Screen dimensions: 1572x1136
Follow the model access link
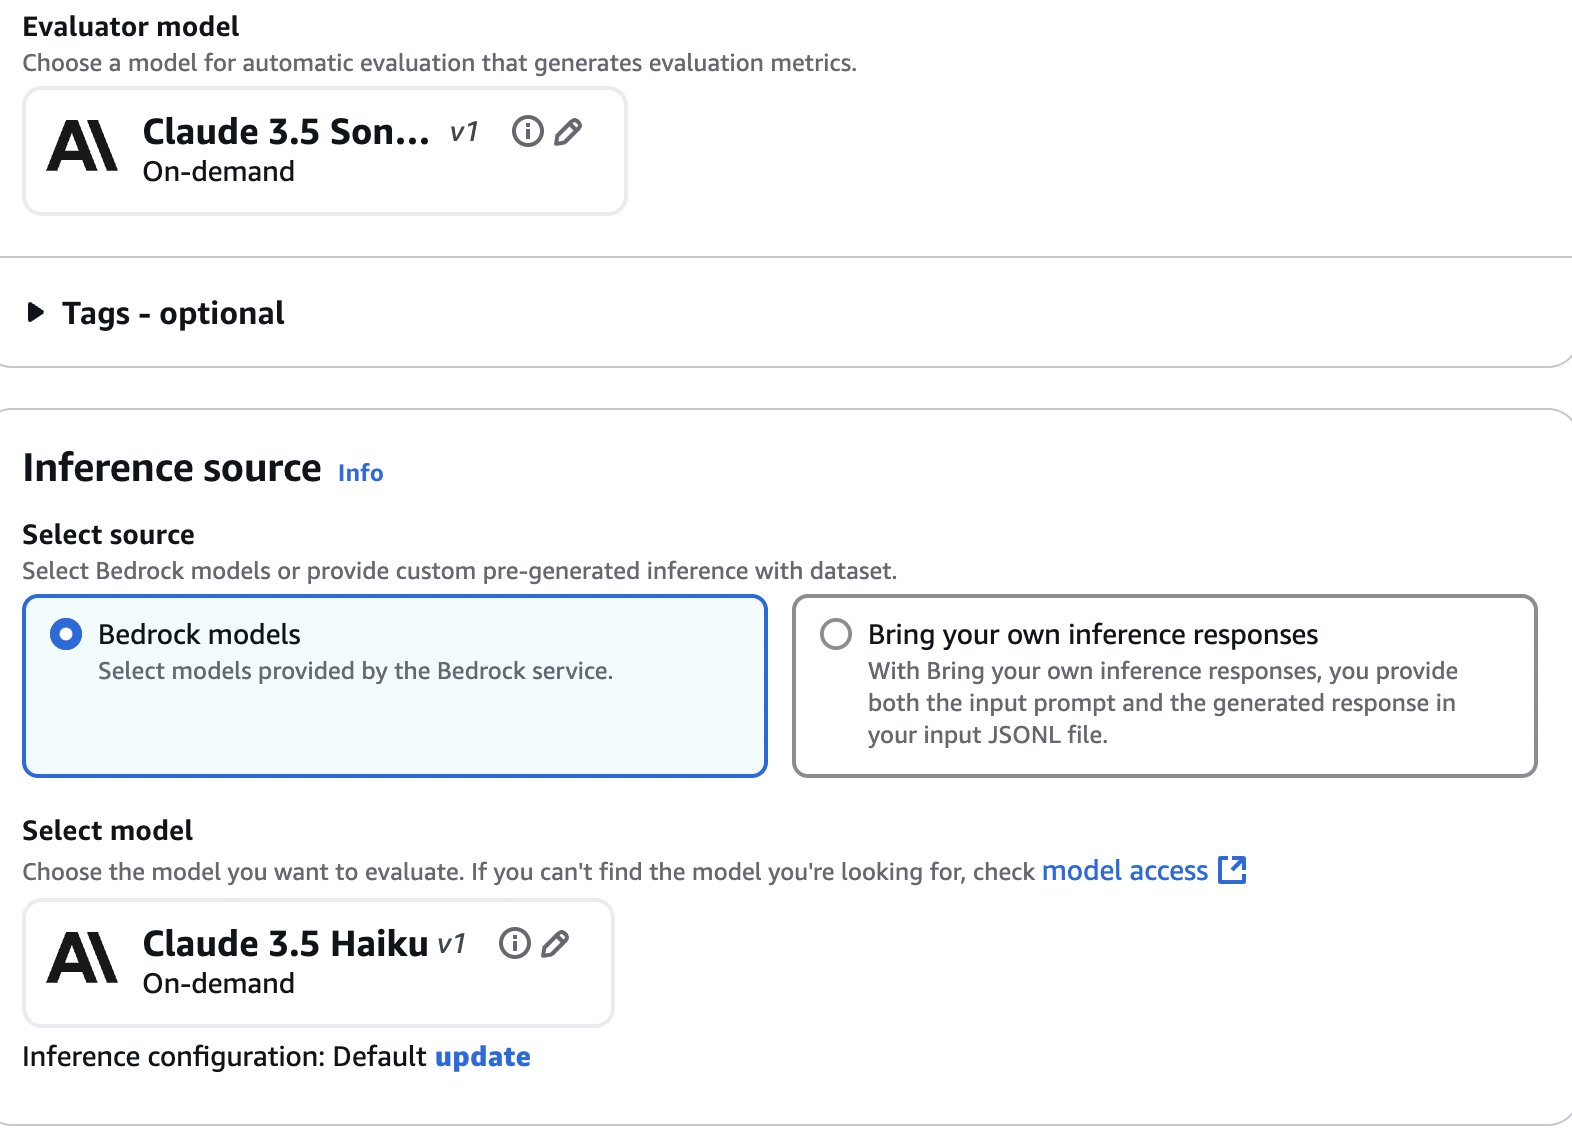1125,871
